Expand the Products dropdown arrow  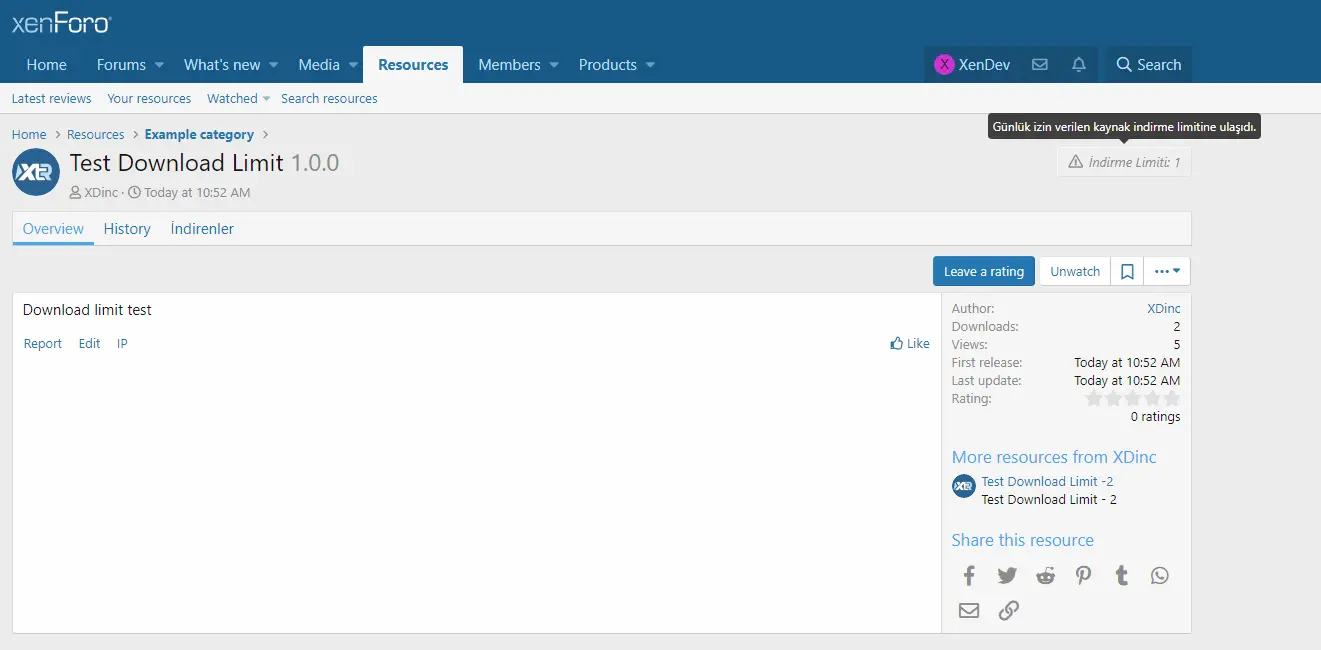pos(650,65)
